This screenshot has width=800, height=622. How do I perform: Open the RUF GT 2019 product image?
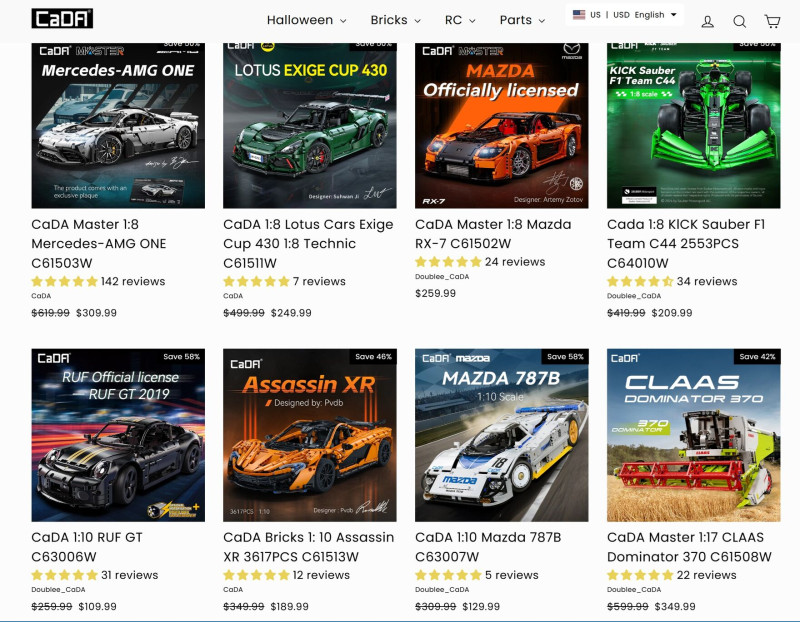point(118,435)
